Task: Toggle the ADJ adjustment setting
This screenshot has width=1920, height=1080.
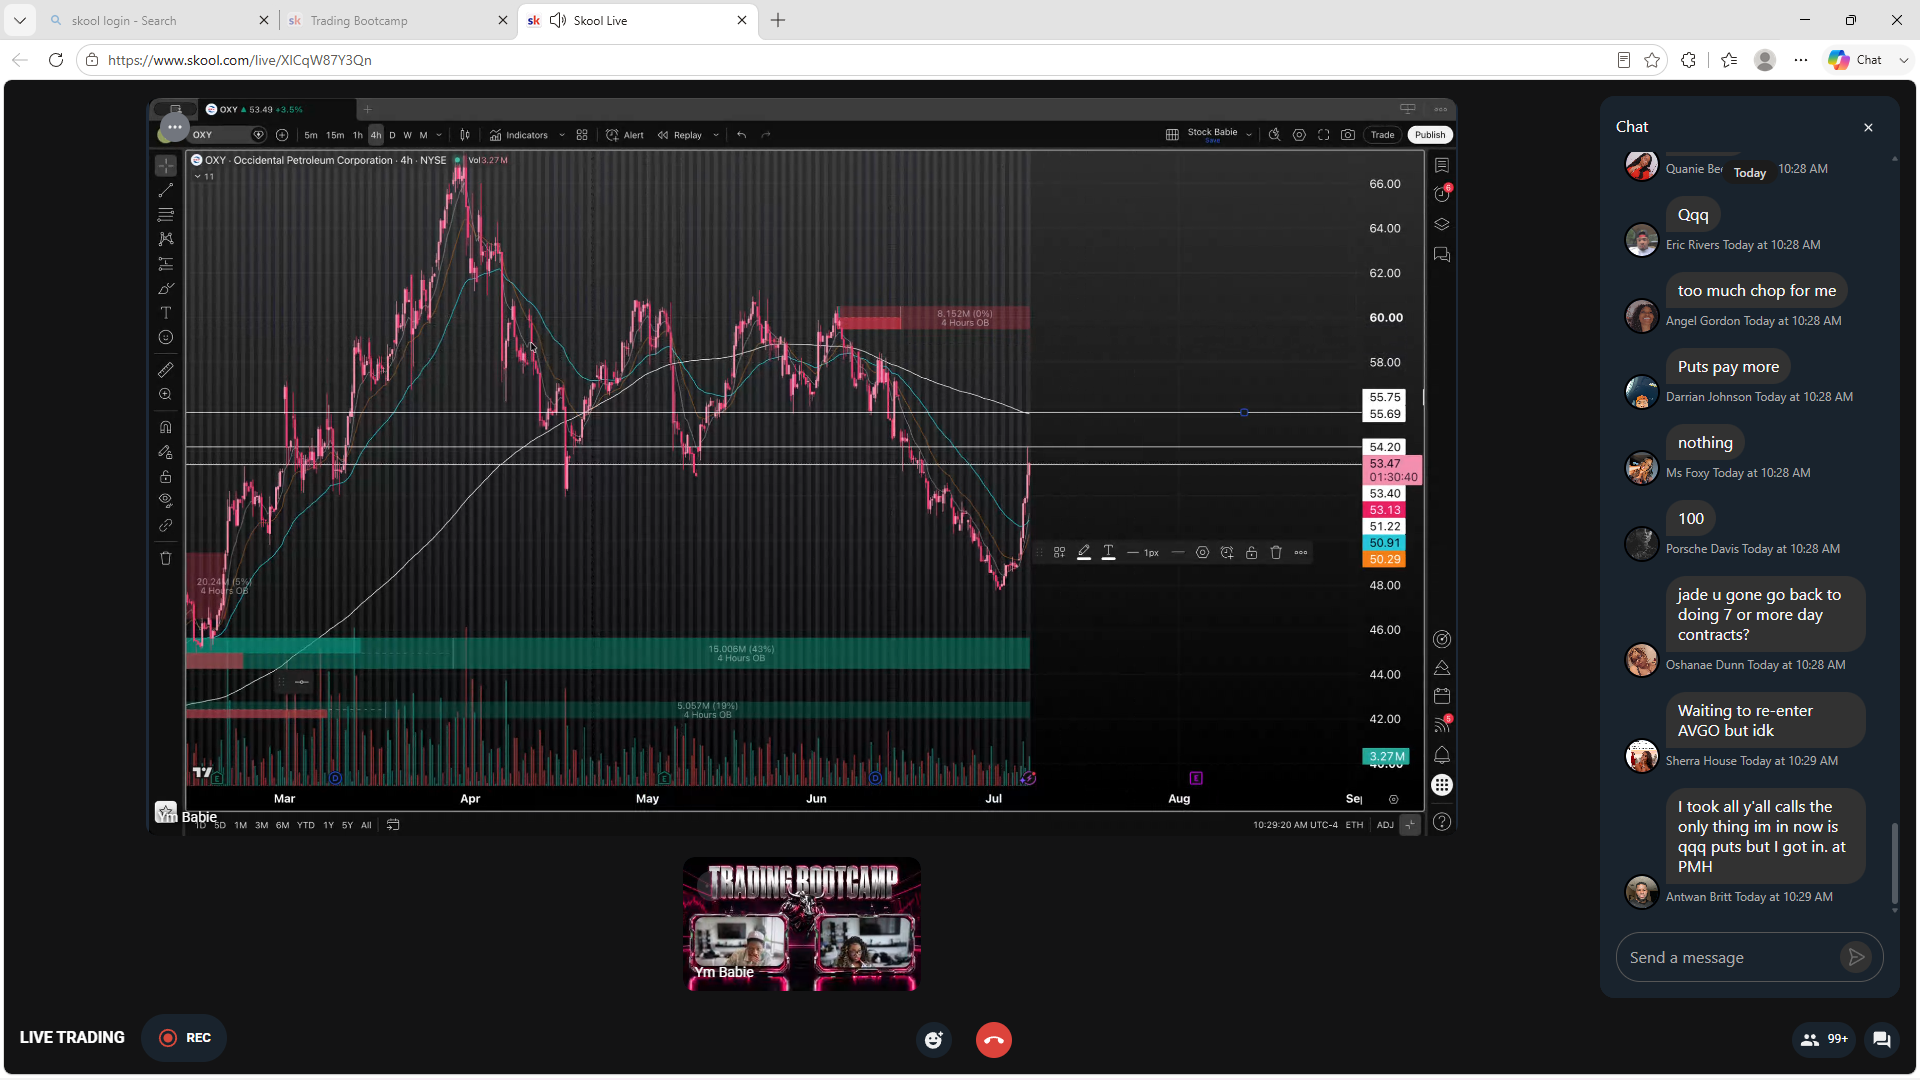Action: pos(1385,825)
